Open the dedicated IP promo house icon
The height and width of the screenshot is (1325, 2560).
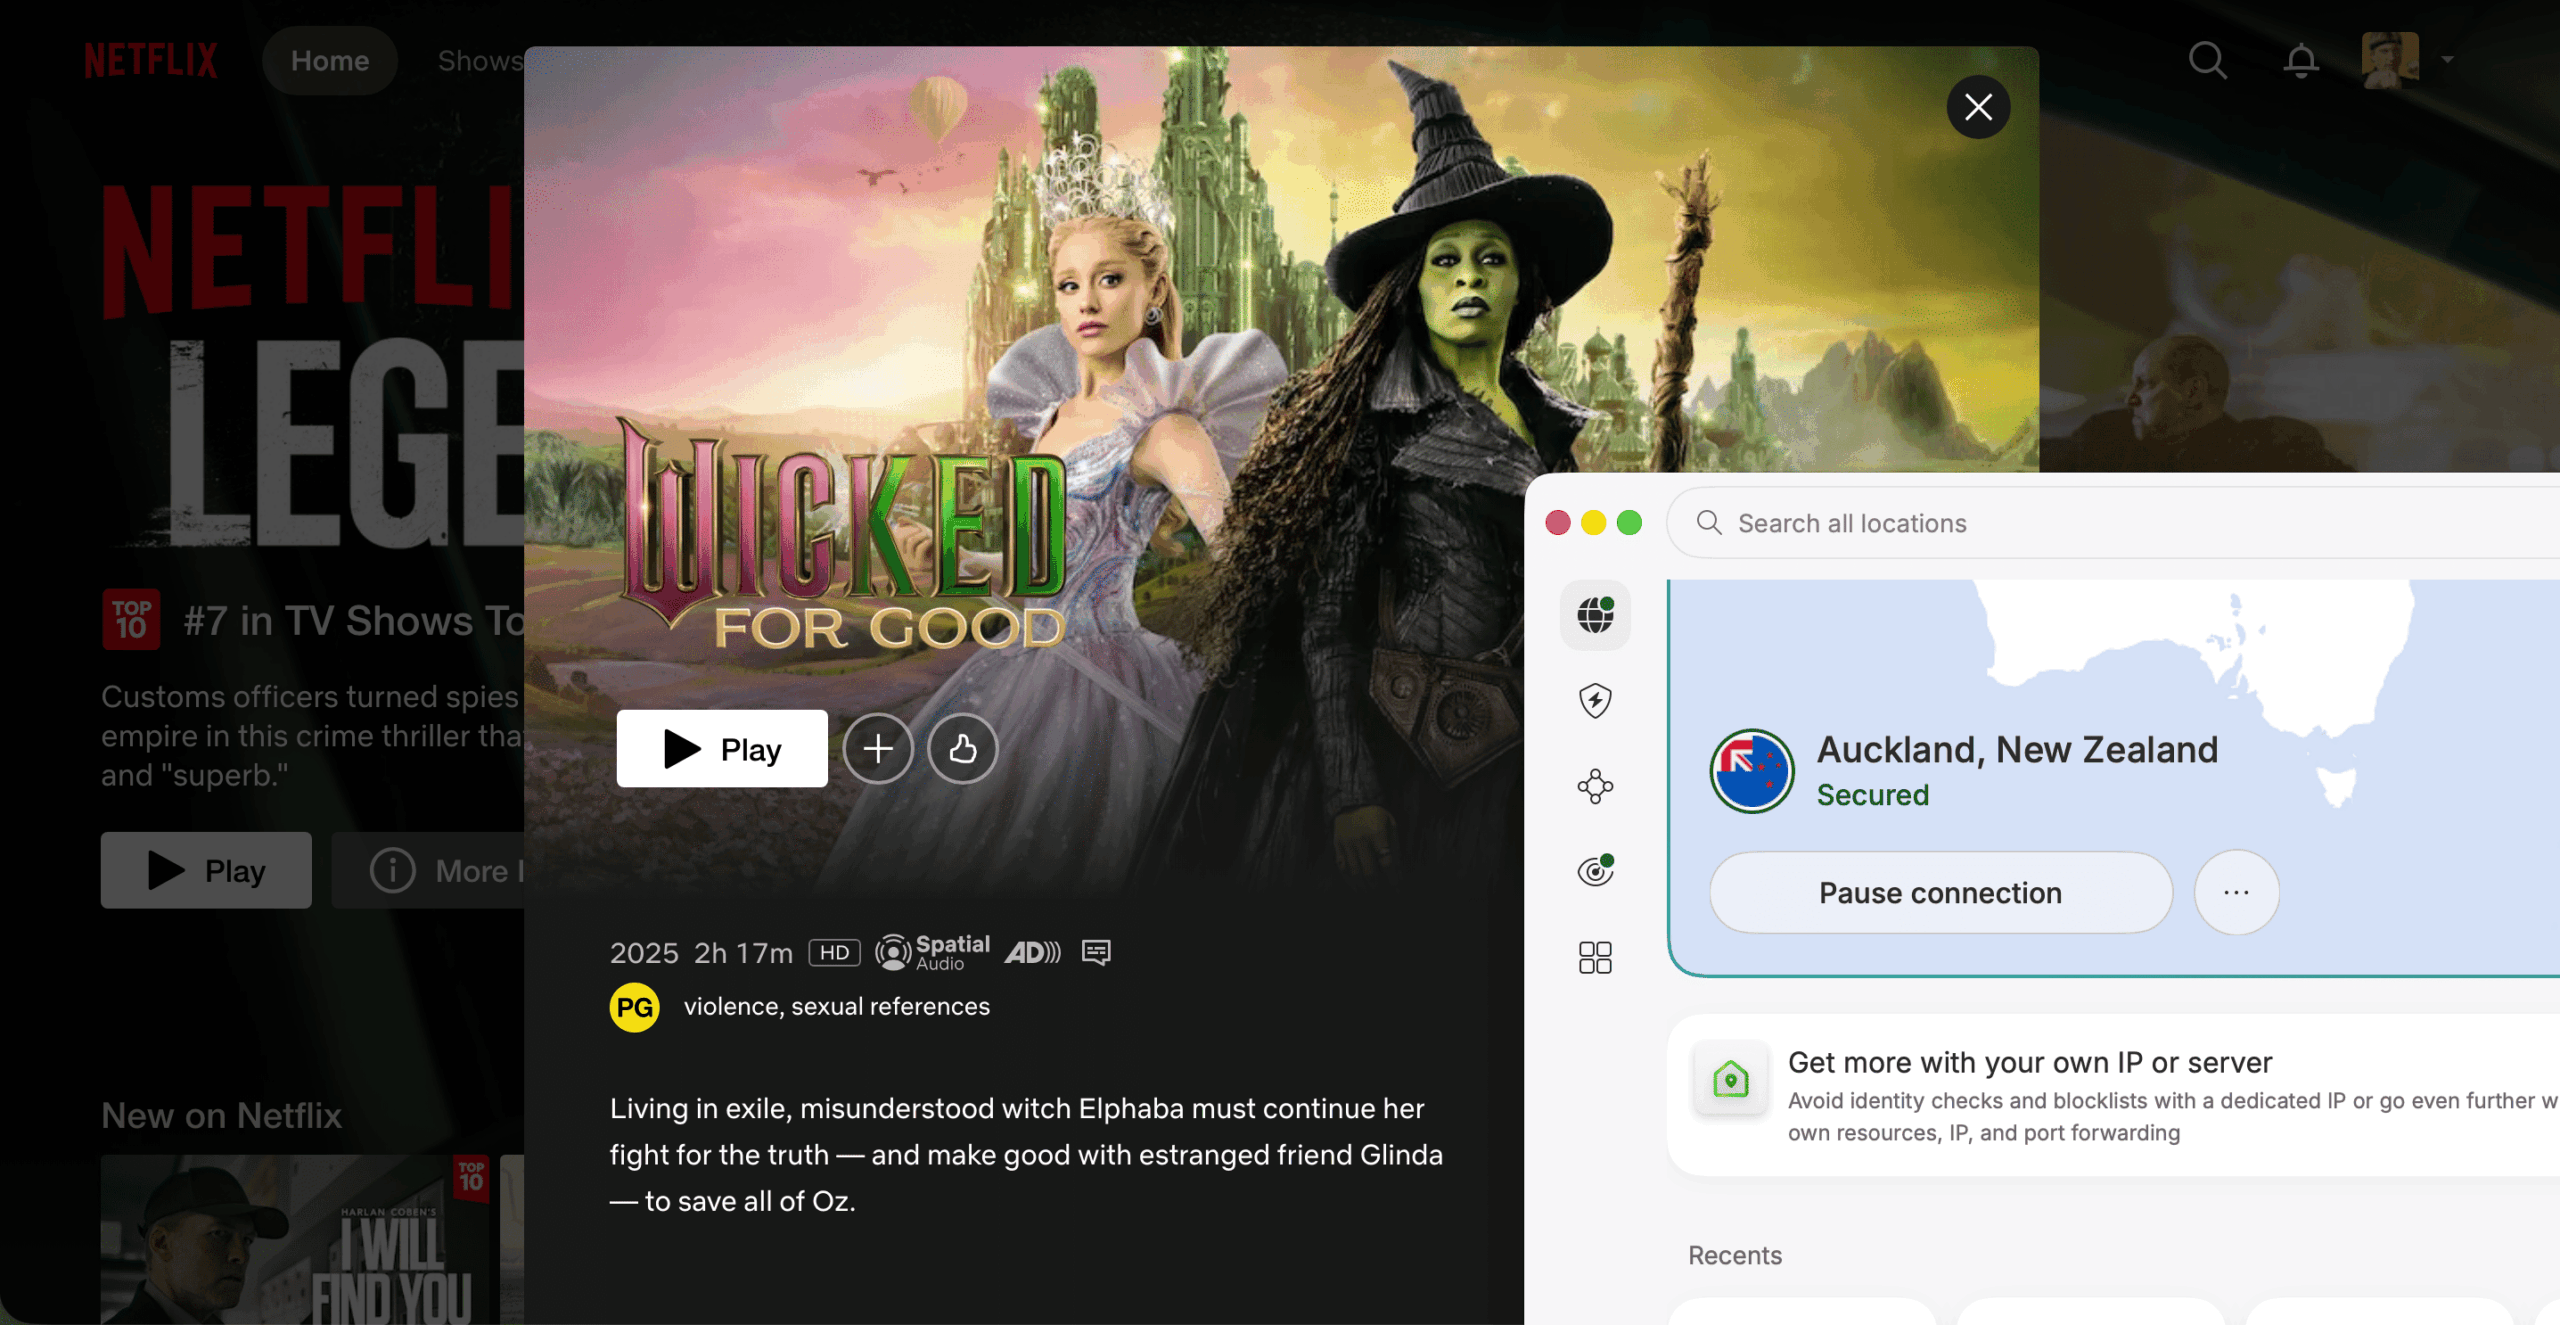point(1730,1080)
